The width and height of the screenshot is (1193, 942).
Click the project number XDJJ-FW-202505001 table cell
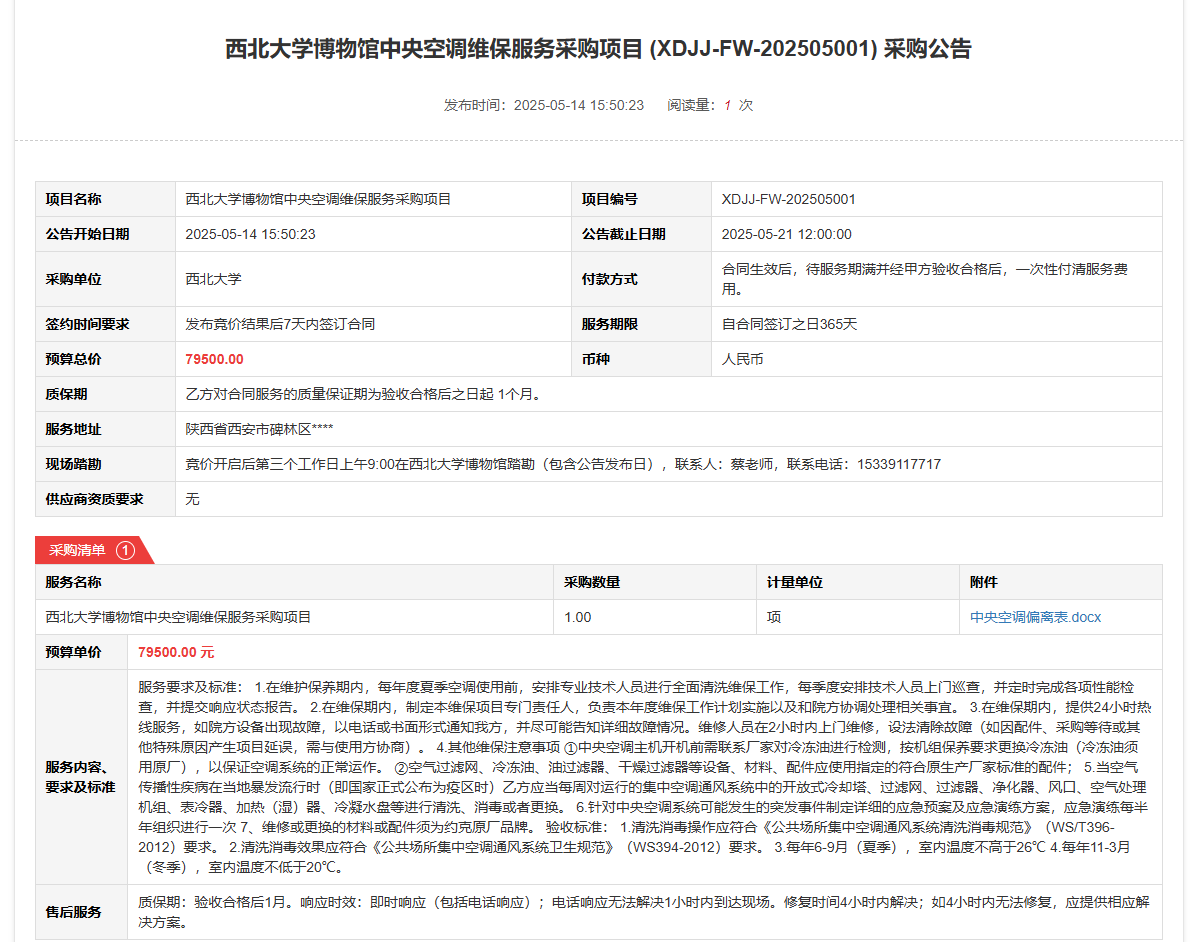click(789, 199)
